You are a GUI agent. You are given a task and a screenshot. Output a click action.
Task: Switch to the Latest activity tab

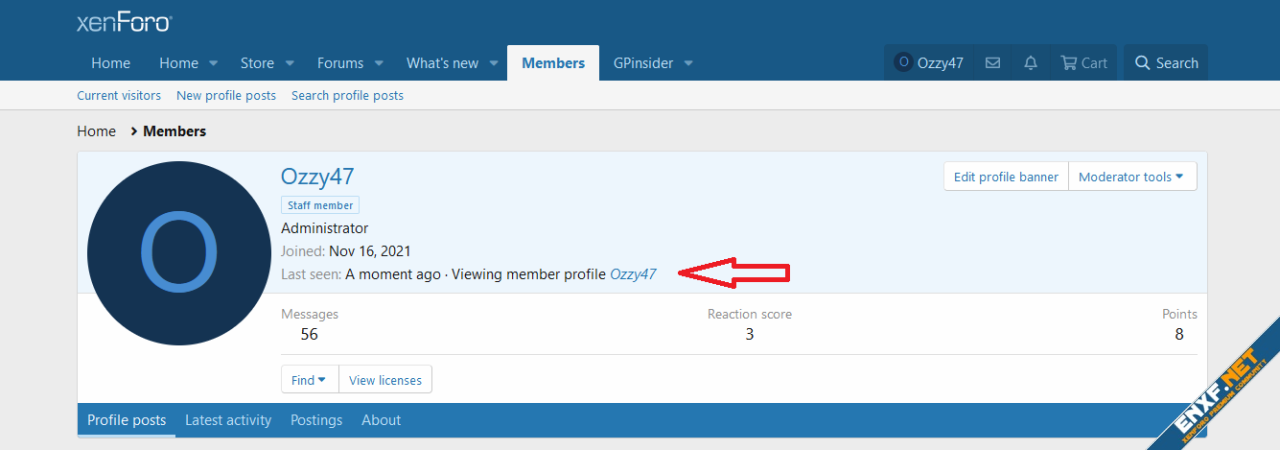pyautogui.click(x=228, y=420)
